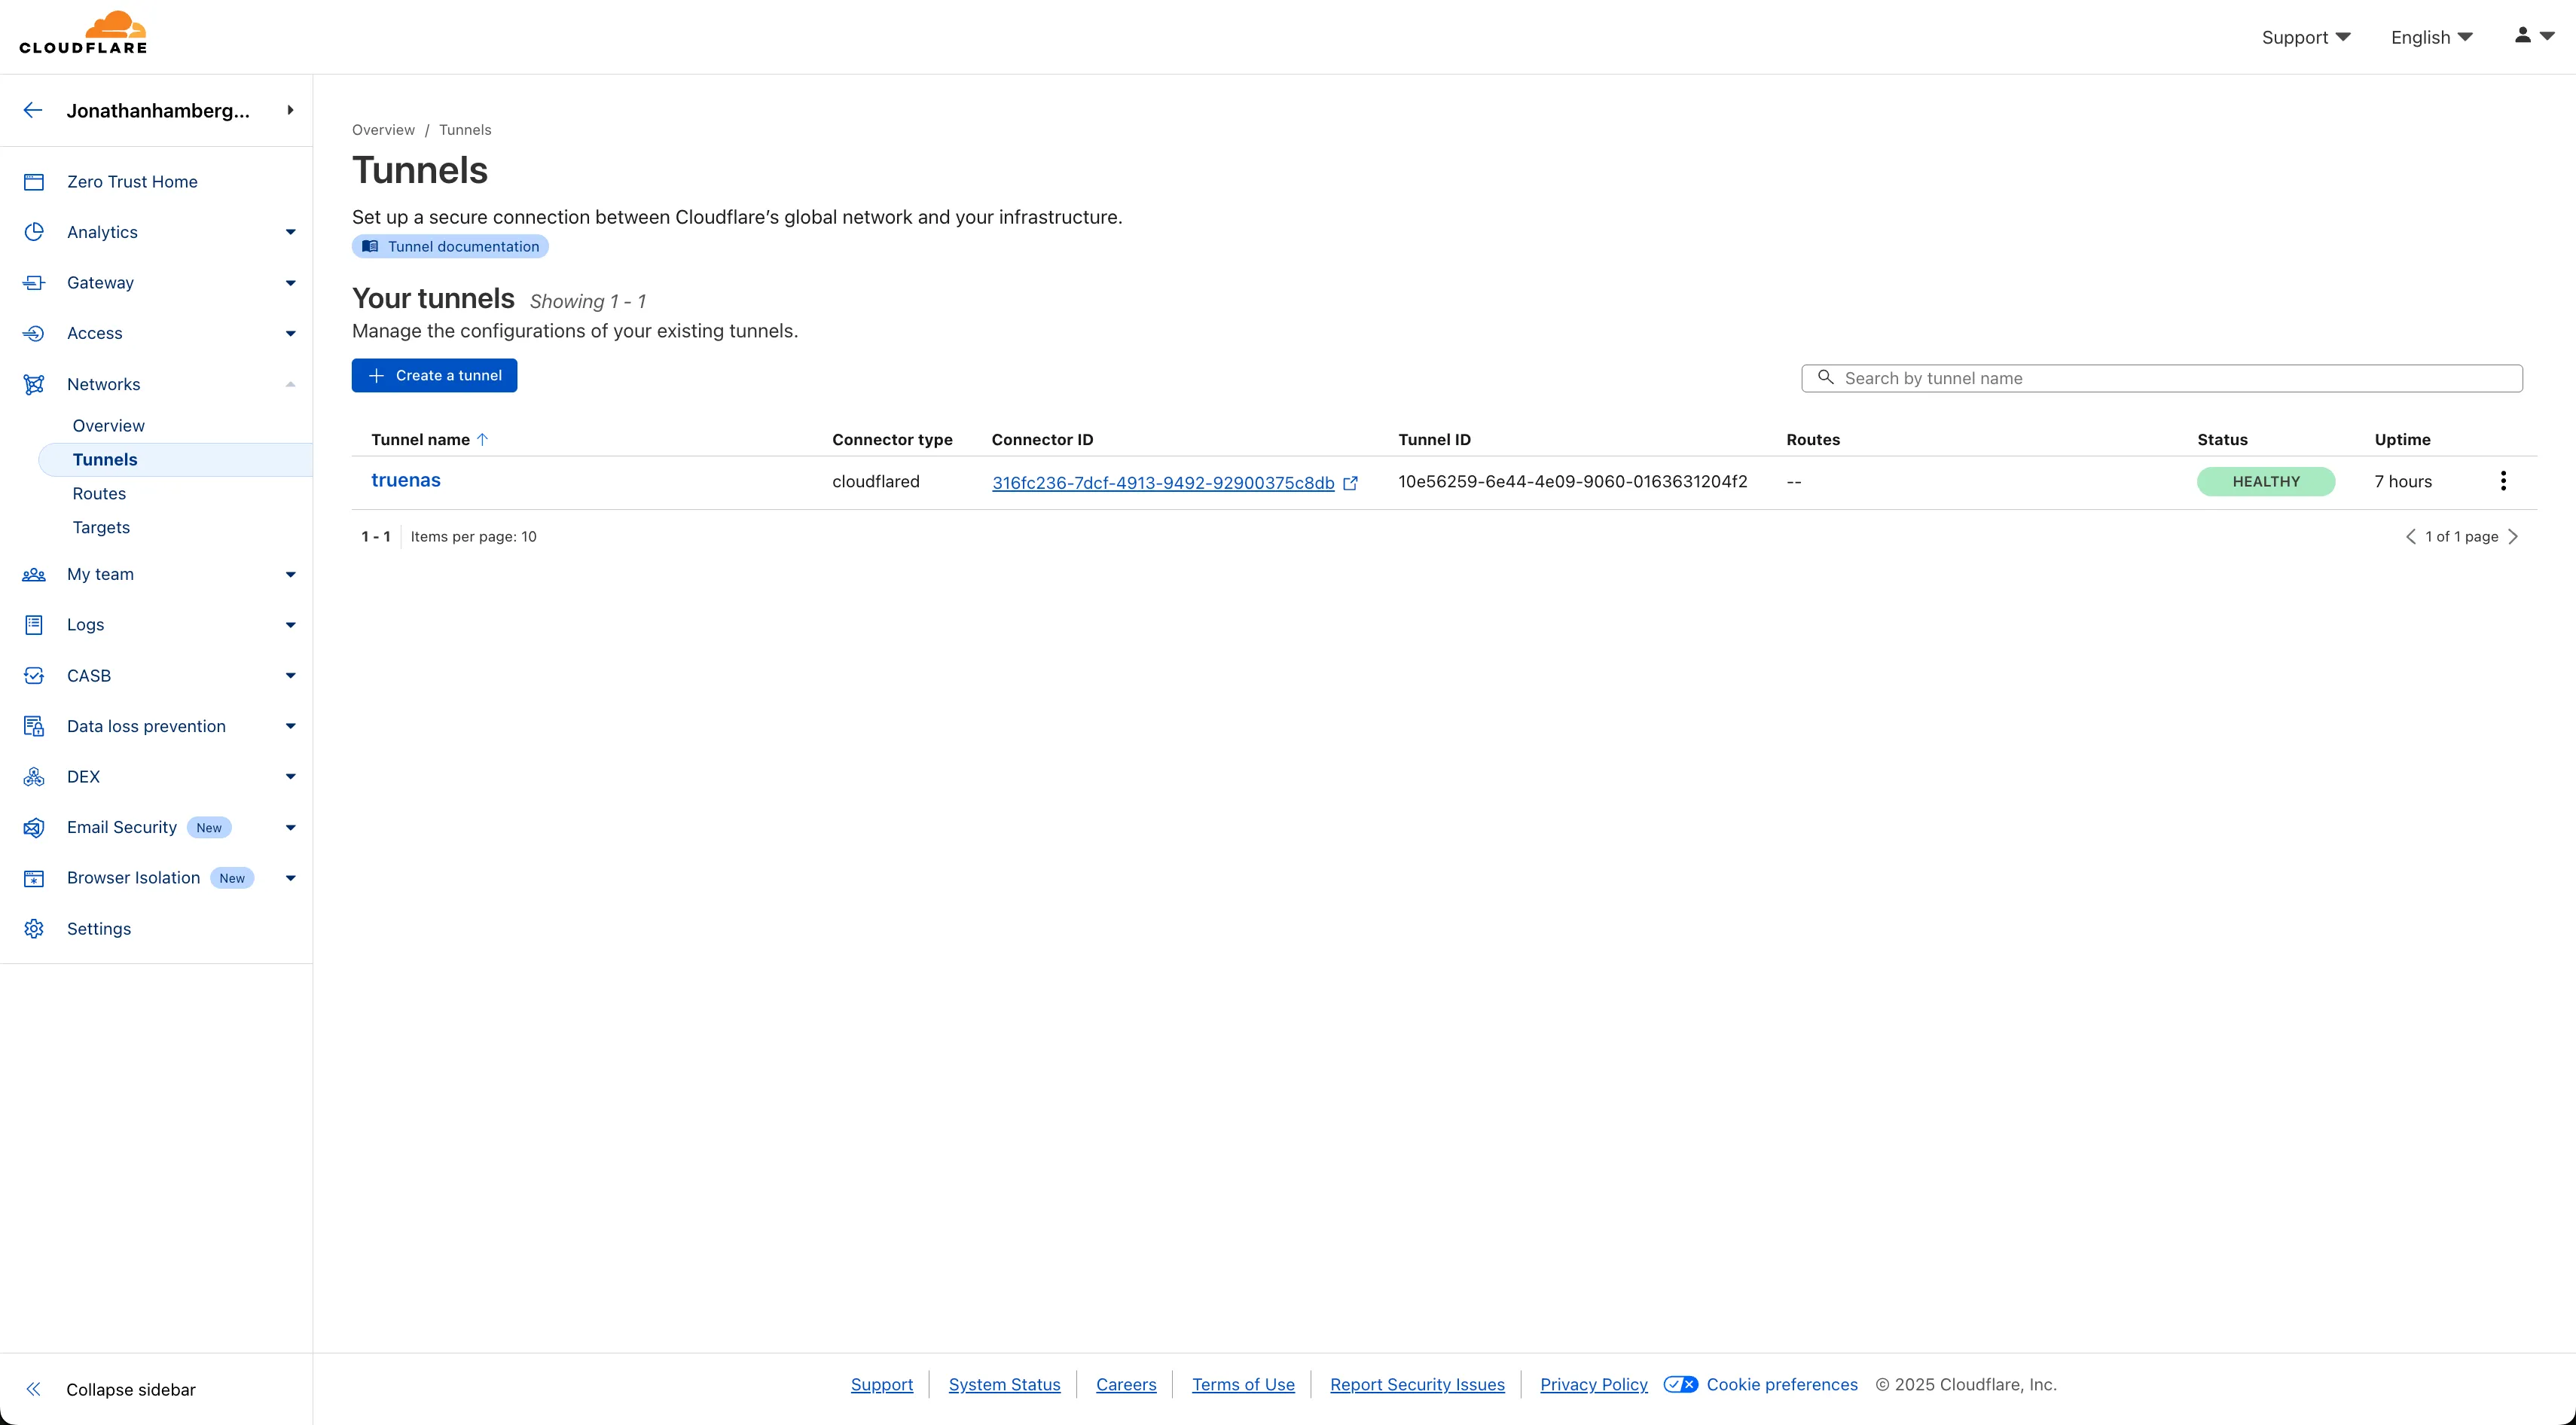Sort by Tunnel name arrow icon

[x=482, y=439]
